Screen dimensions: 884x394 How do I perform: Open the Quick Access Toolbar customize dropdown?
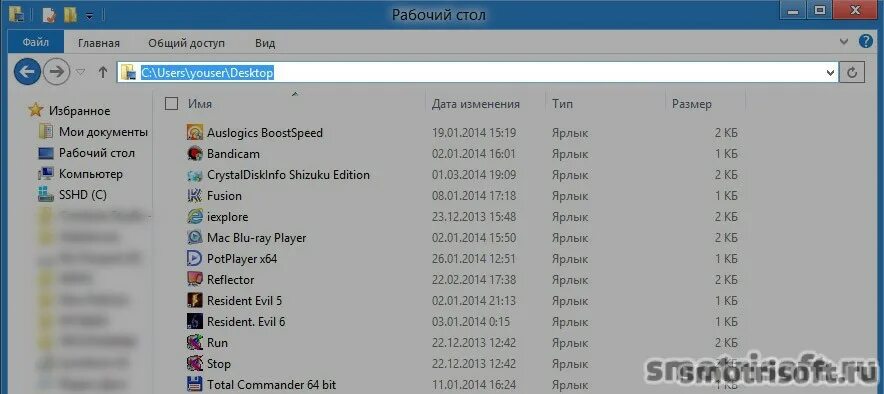[89, 16]
